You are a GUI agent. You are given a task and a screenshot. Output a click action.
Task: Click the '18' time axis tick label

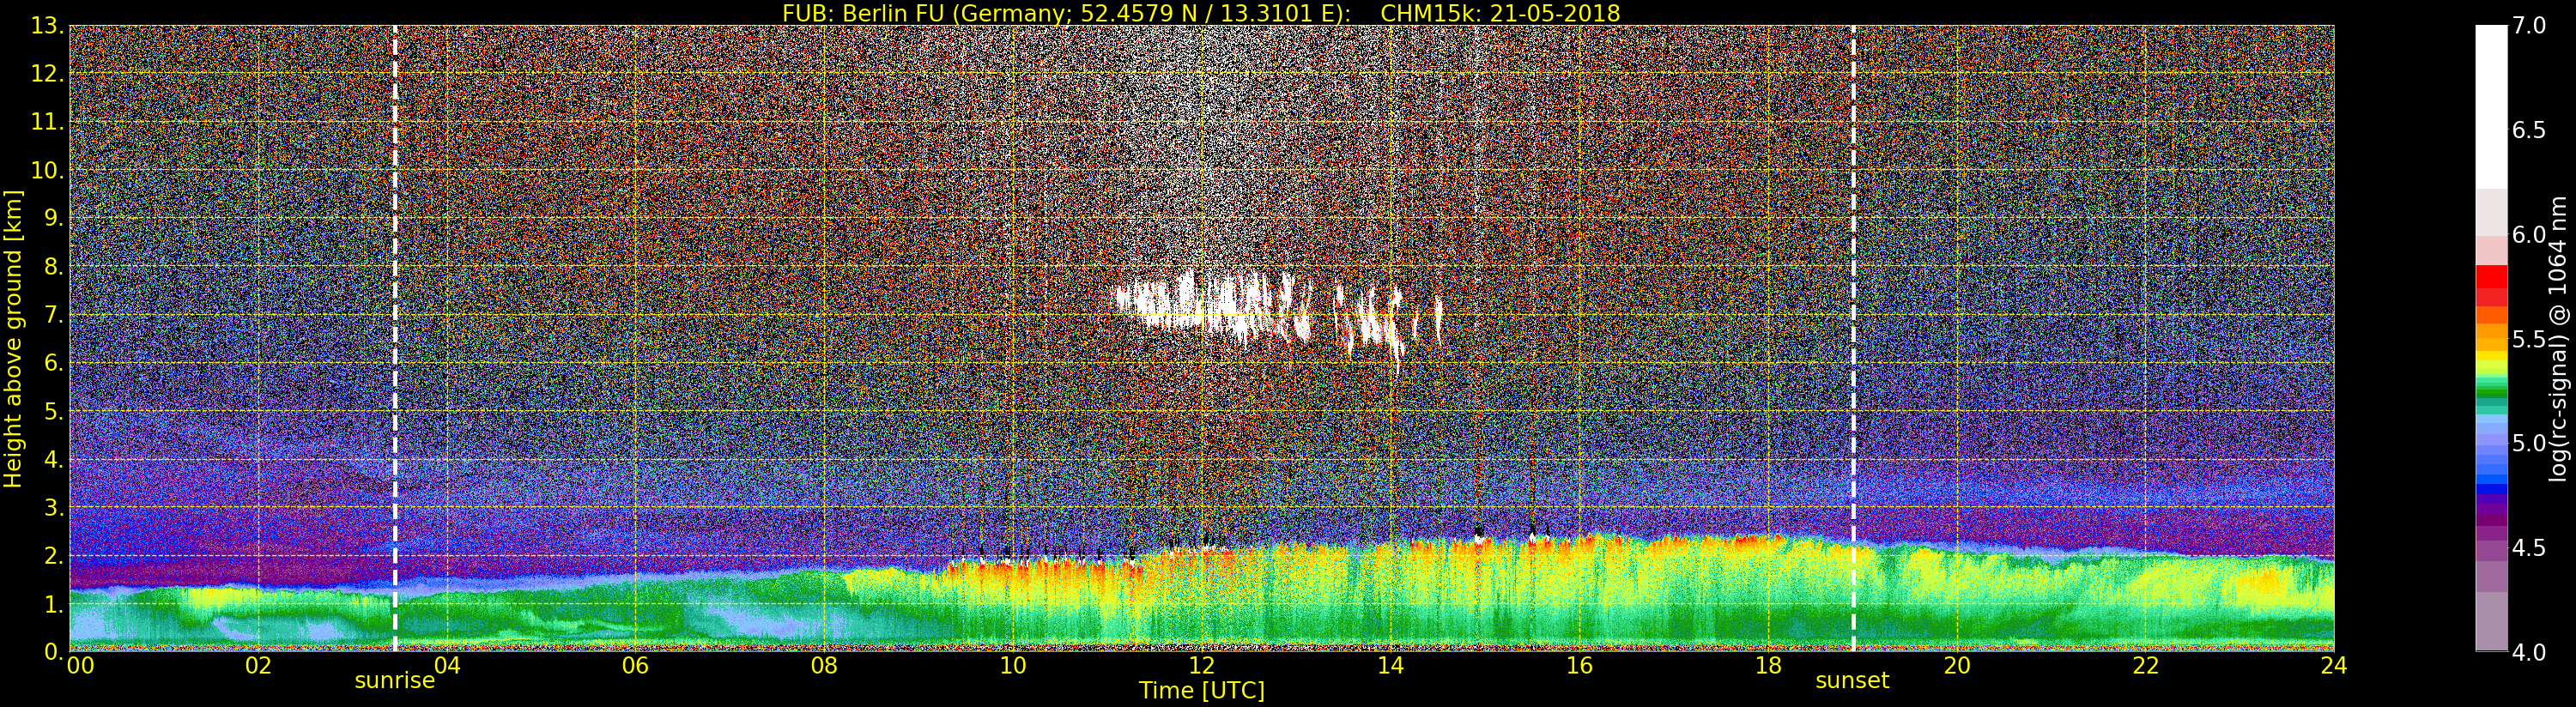[x=1768, y=665]
